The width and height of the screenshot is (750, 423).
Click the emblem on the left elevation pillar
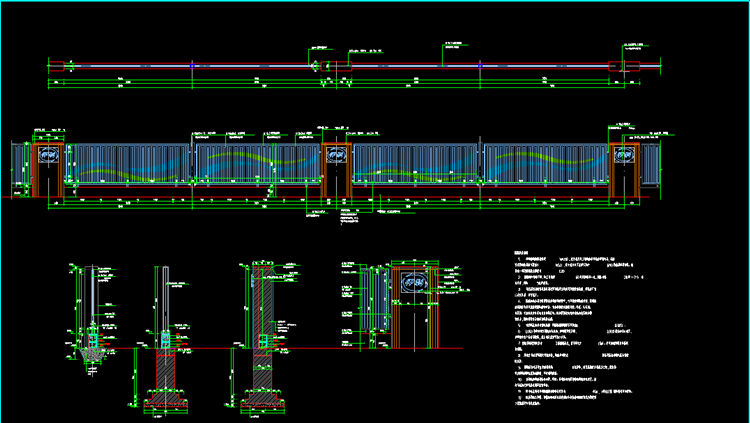click(49, 155)
